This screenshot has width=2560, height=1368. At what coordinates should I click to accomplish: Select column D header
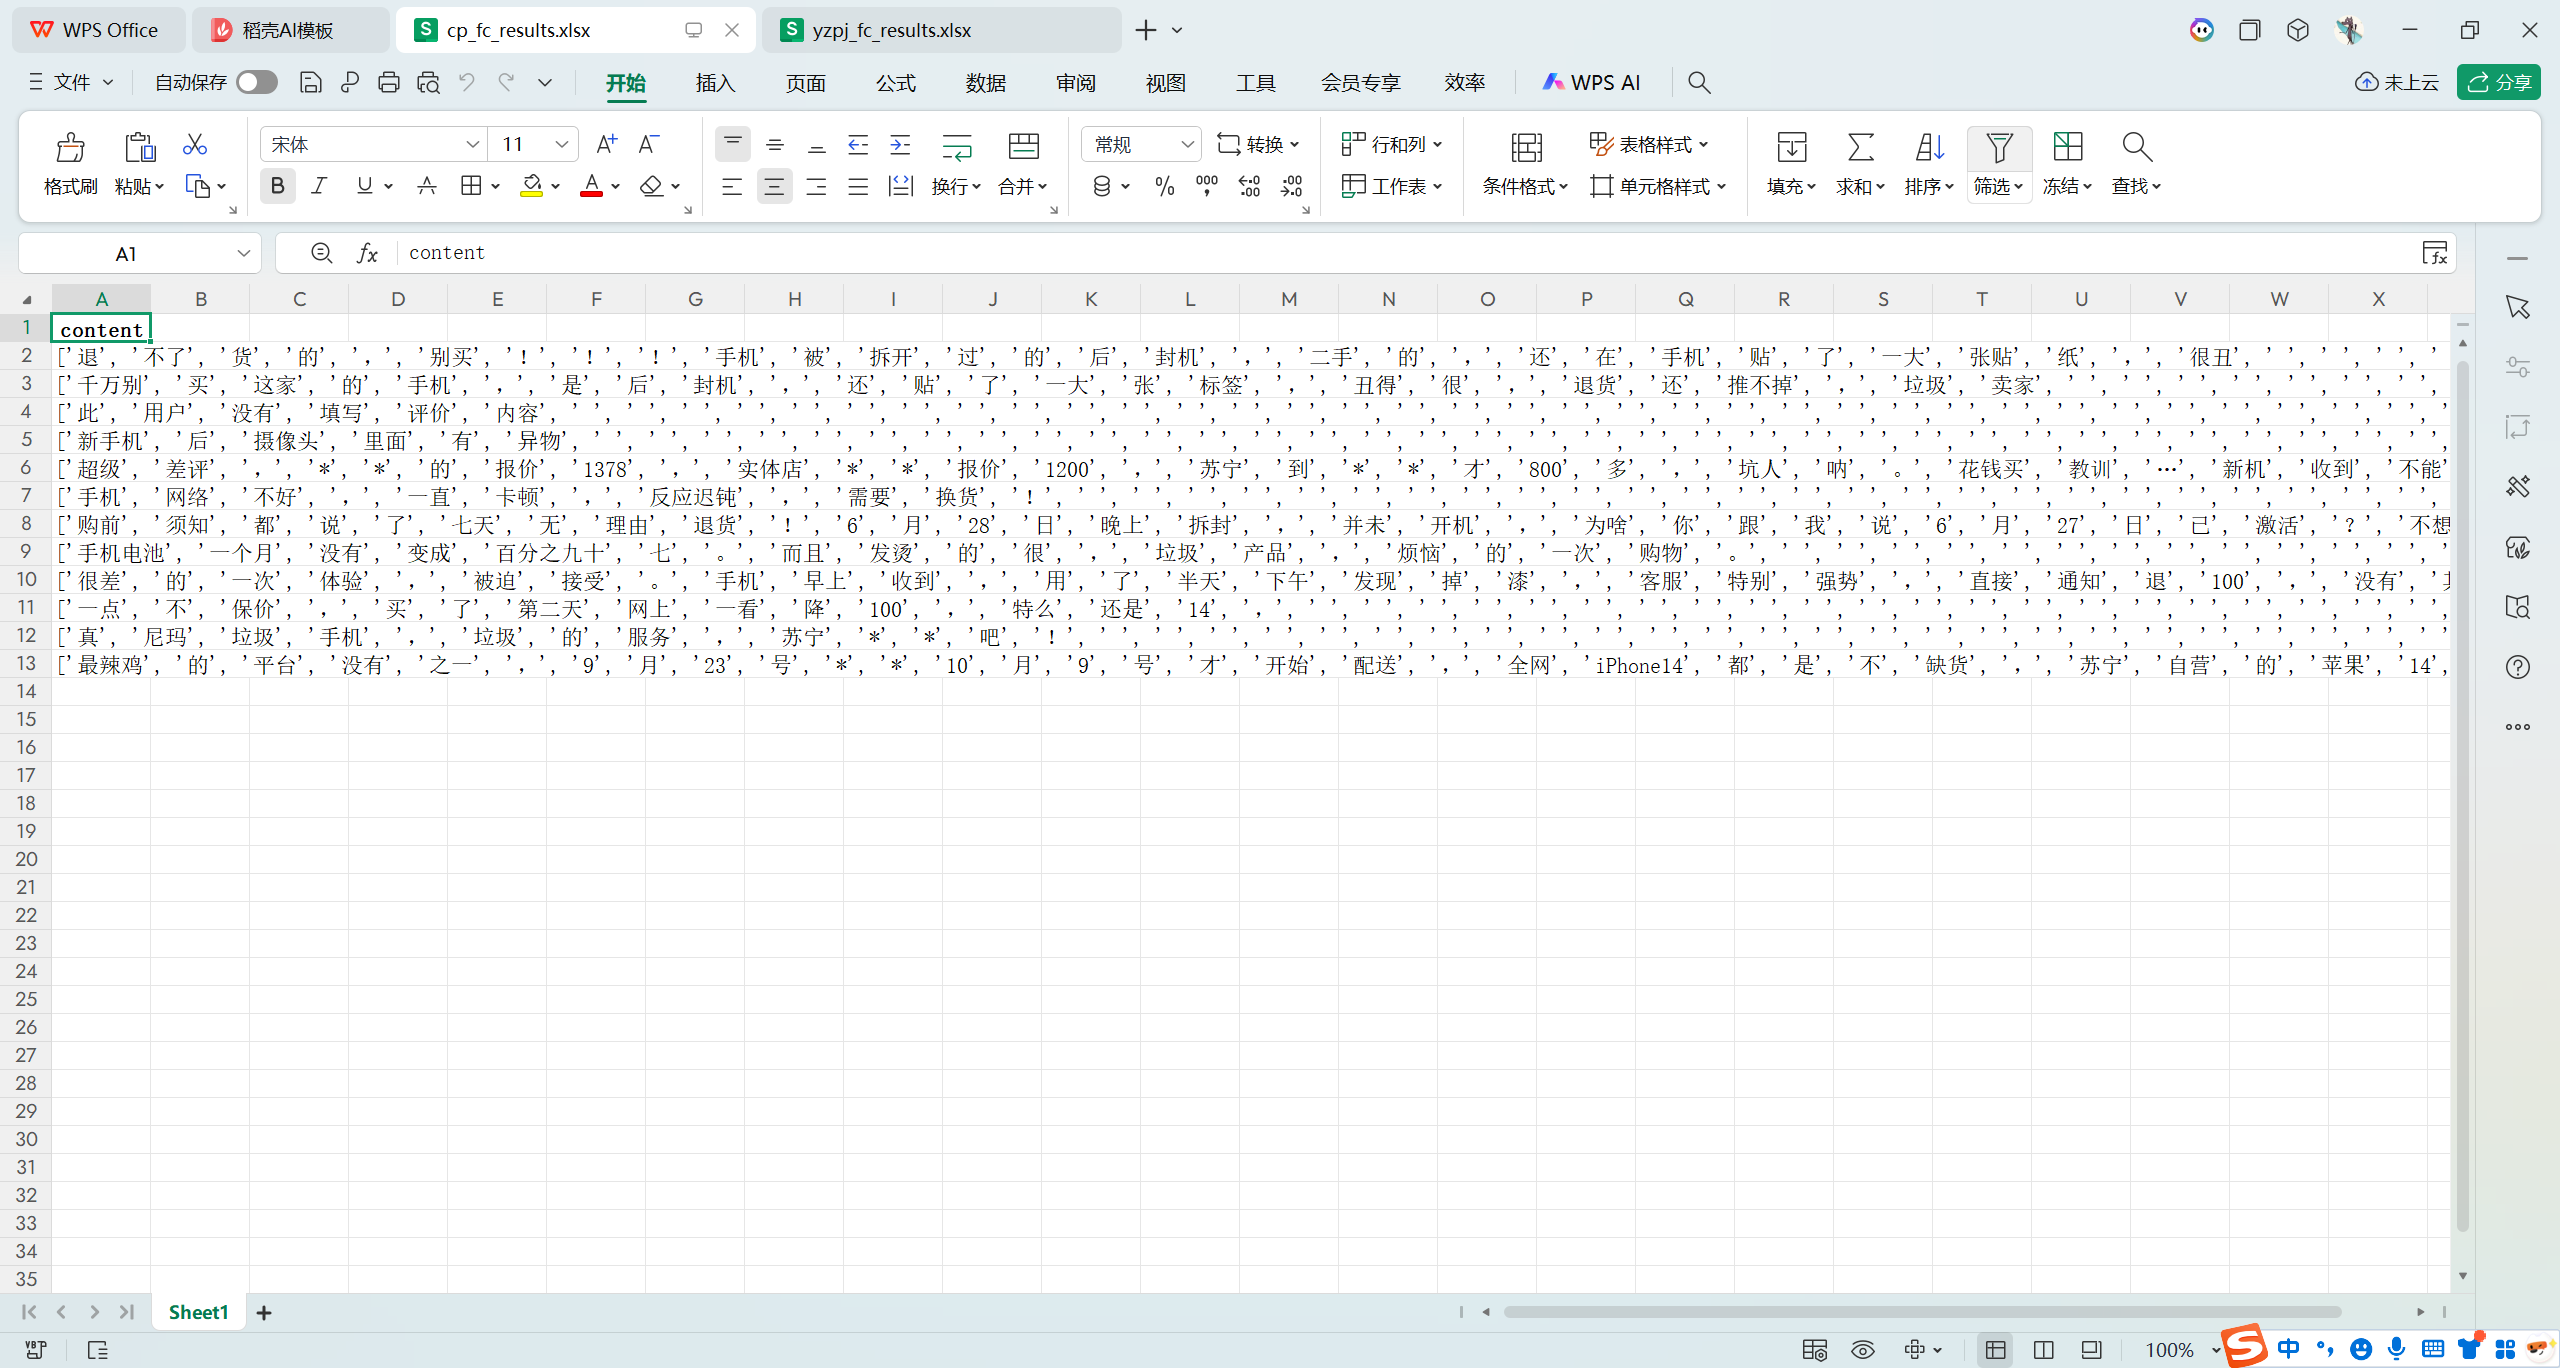click(x=398, y=299)
